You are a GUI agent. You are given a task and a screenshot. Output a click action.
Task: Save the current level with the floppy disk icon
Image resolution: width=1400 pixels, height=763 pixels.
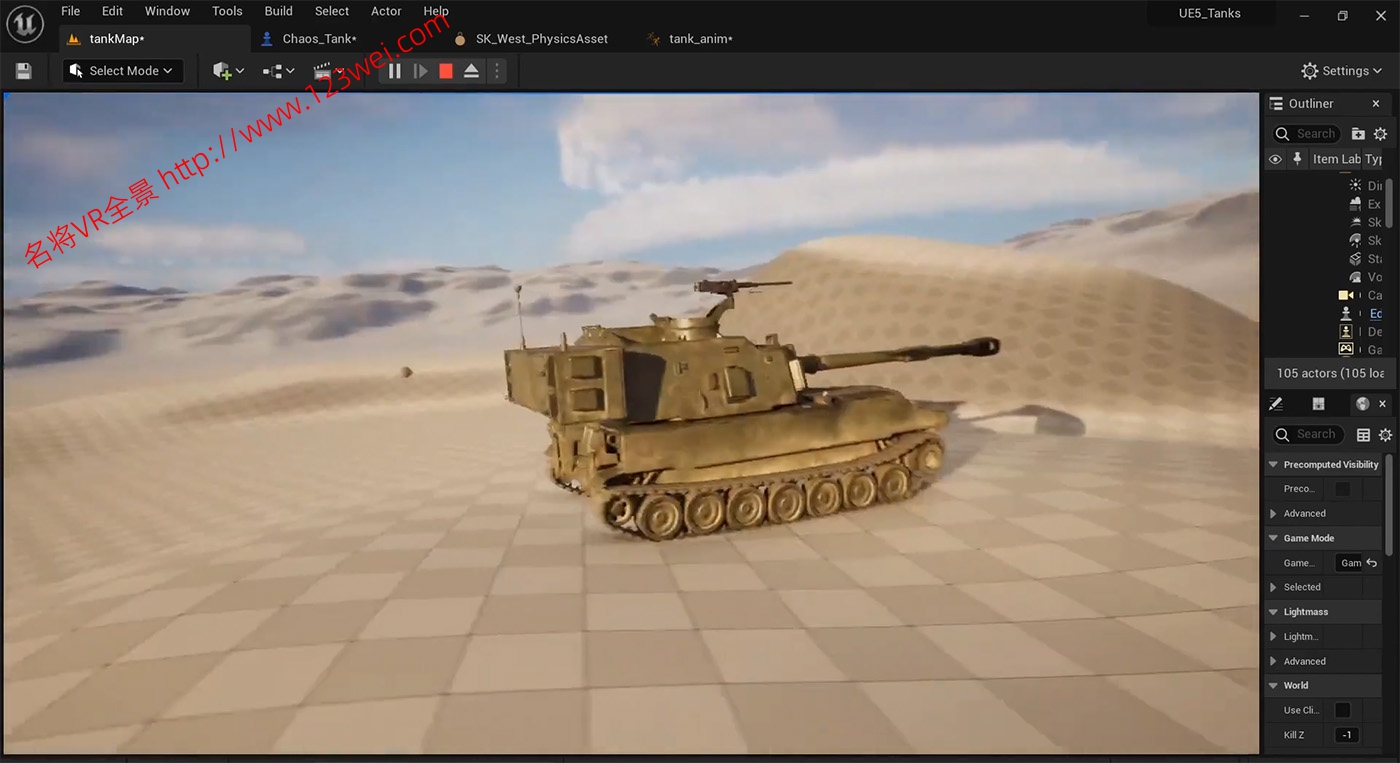pyautogui.click(x=24, y=71)
